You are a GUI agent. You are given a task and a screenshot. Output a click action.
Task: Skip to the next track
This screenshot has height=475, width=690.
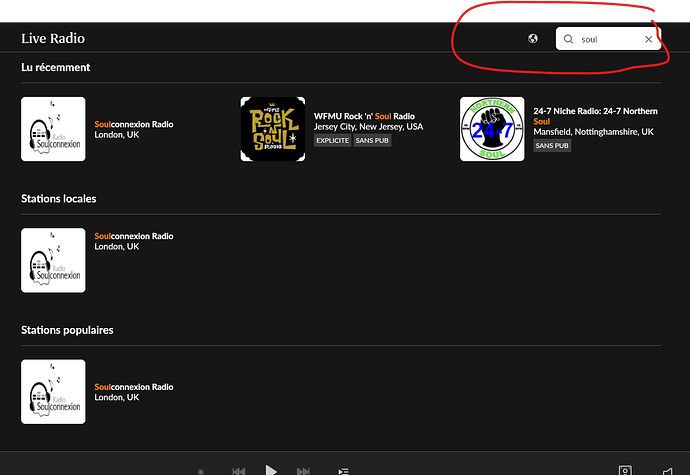pos(303,470)
